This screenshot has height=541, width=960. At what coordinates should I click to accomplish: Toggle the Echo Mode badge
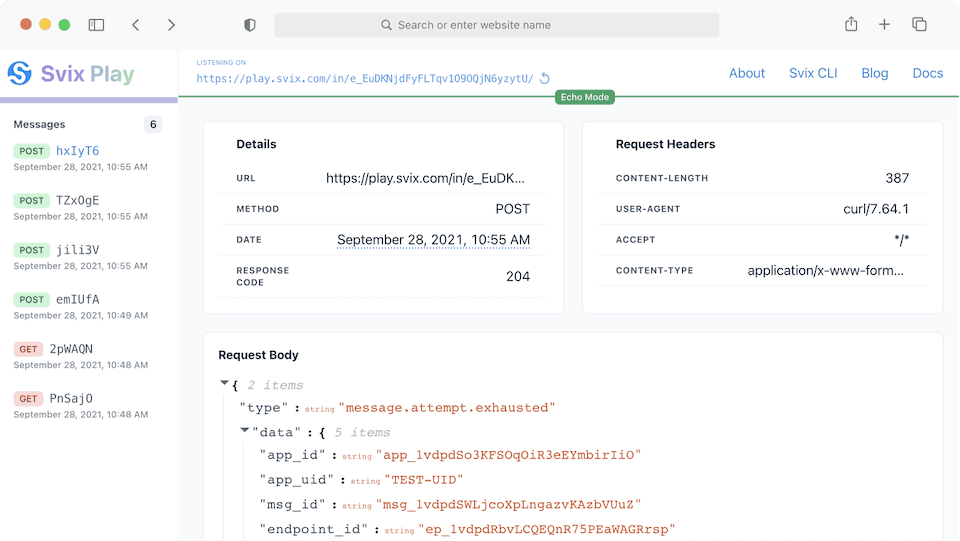point(585,97)
